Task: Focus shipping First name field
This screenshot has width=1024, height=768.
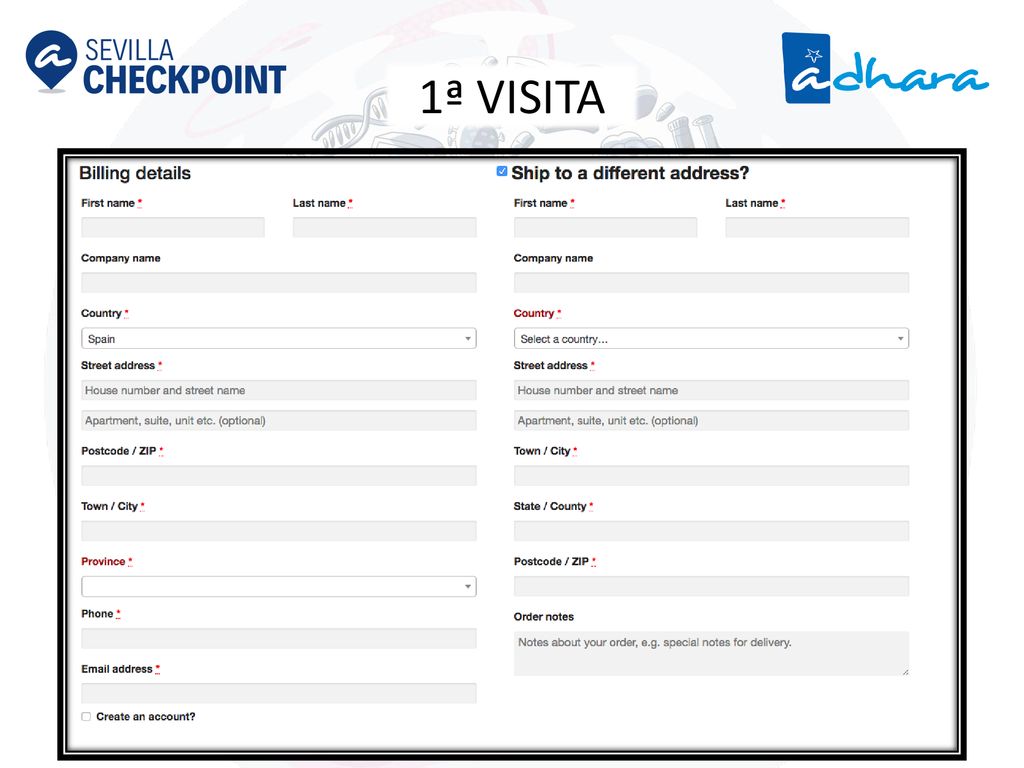Action: point(605,227)
